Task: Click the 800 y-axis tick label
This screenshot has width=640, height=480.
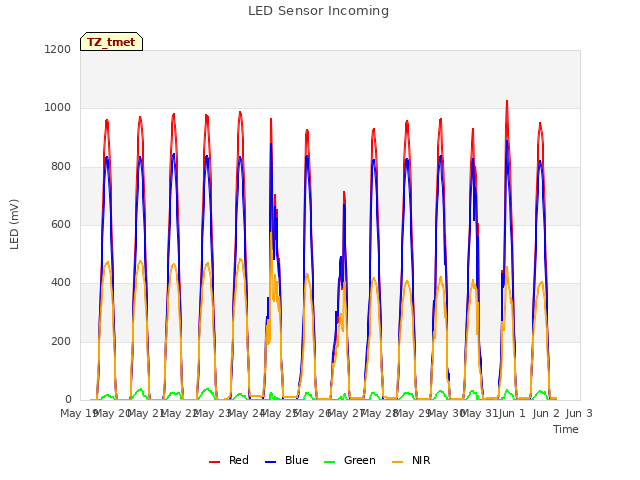Action: coord(61,167)
